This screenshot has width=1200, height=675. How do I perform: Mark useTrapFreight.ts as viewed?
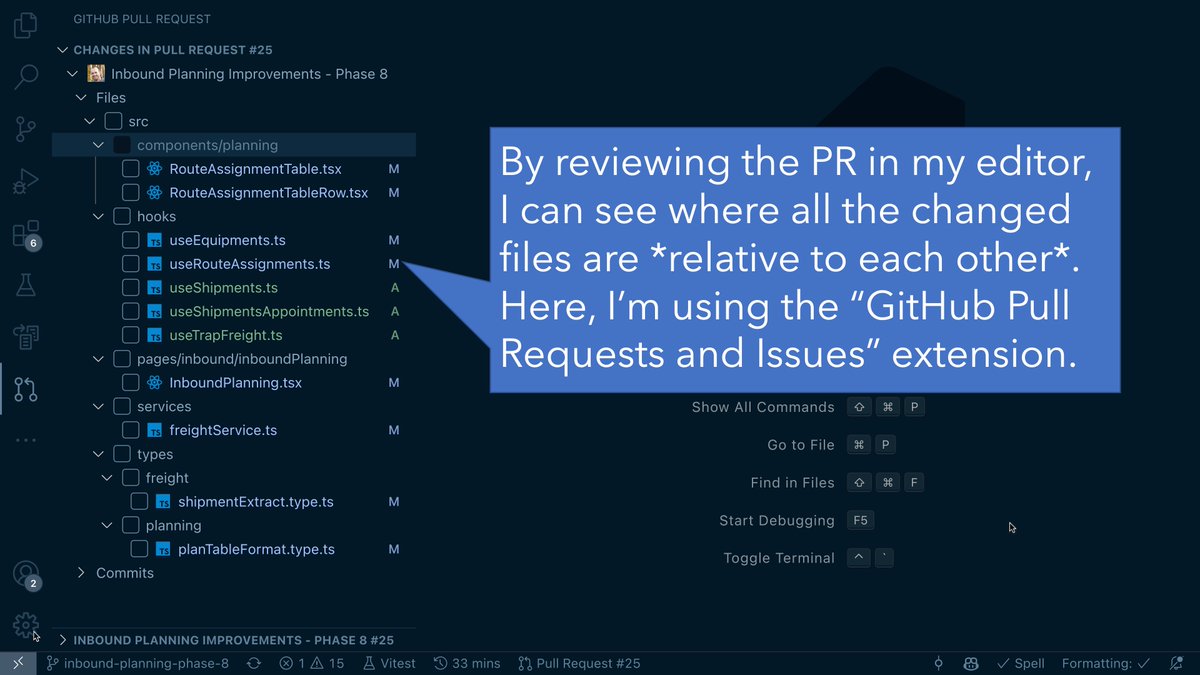131,335
